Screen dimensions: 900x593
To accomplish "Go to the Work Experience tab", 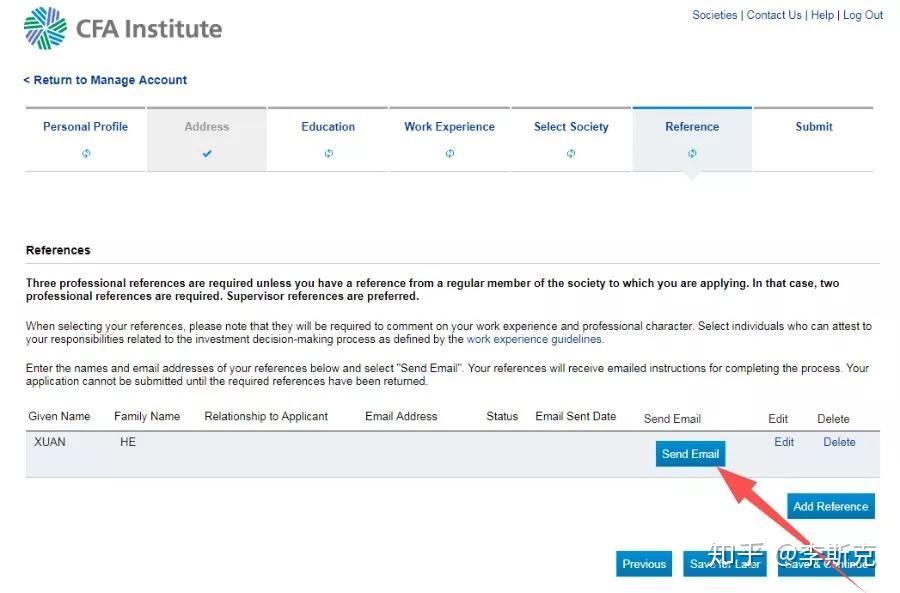I will (449, 127).
